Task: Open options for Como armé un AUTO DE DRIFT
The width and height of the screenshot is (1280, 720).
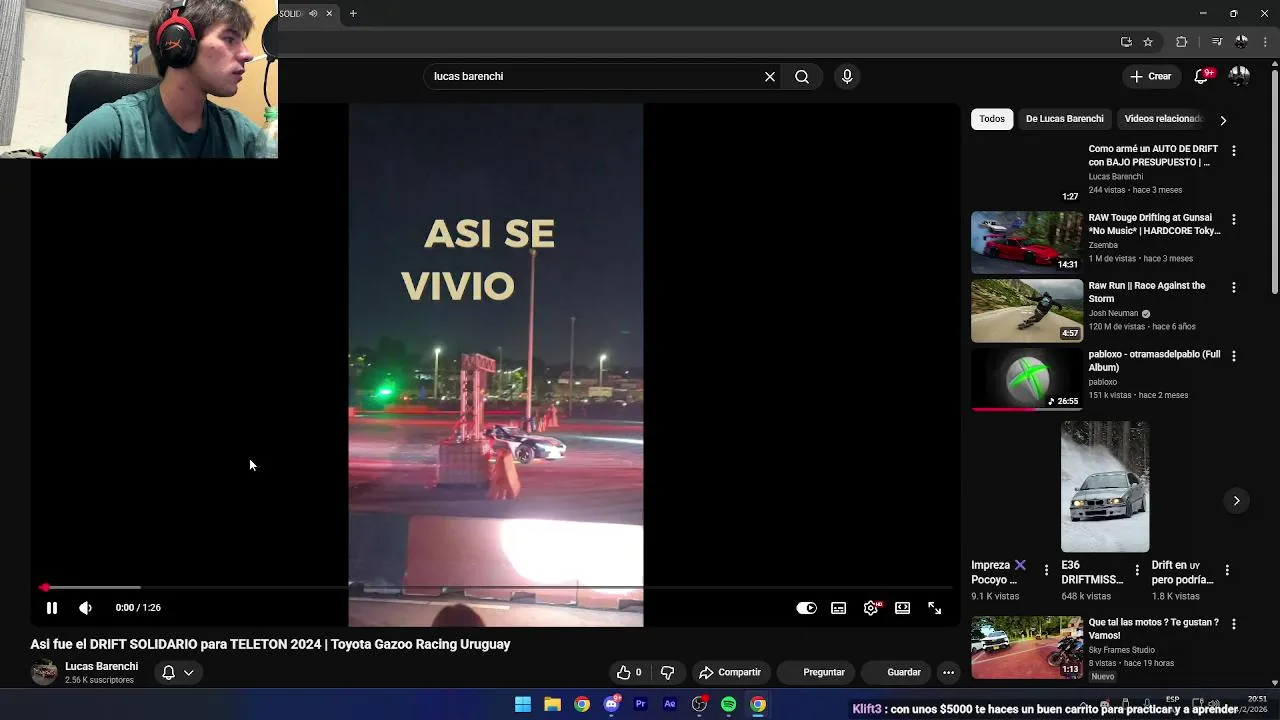Action: [1234, 151]
